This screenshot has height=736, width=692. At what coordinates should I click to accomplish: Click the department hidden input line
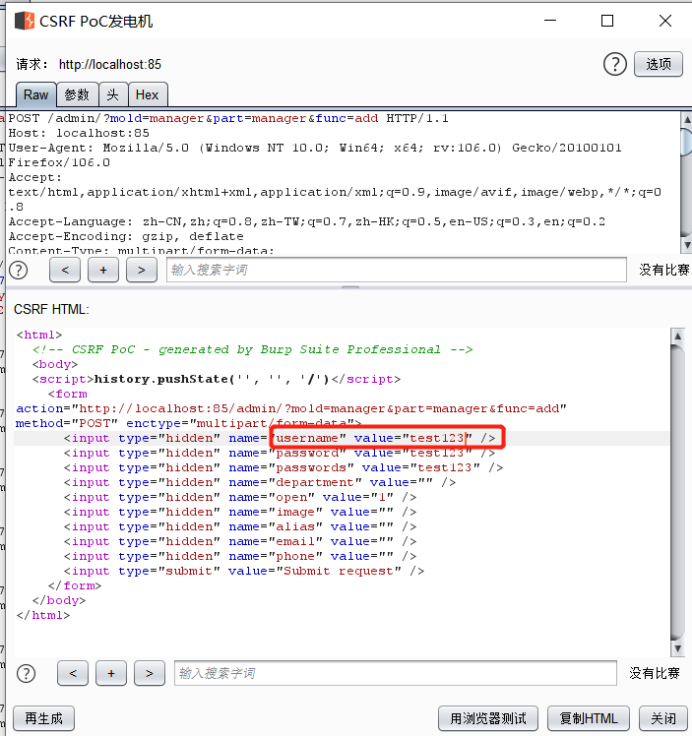(x=260, y=483)
